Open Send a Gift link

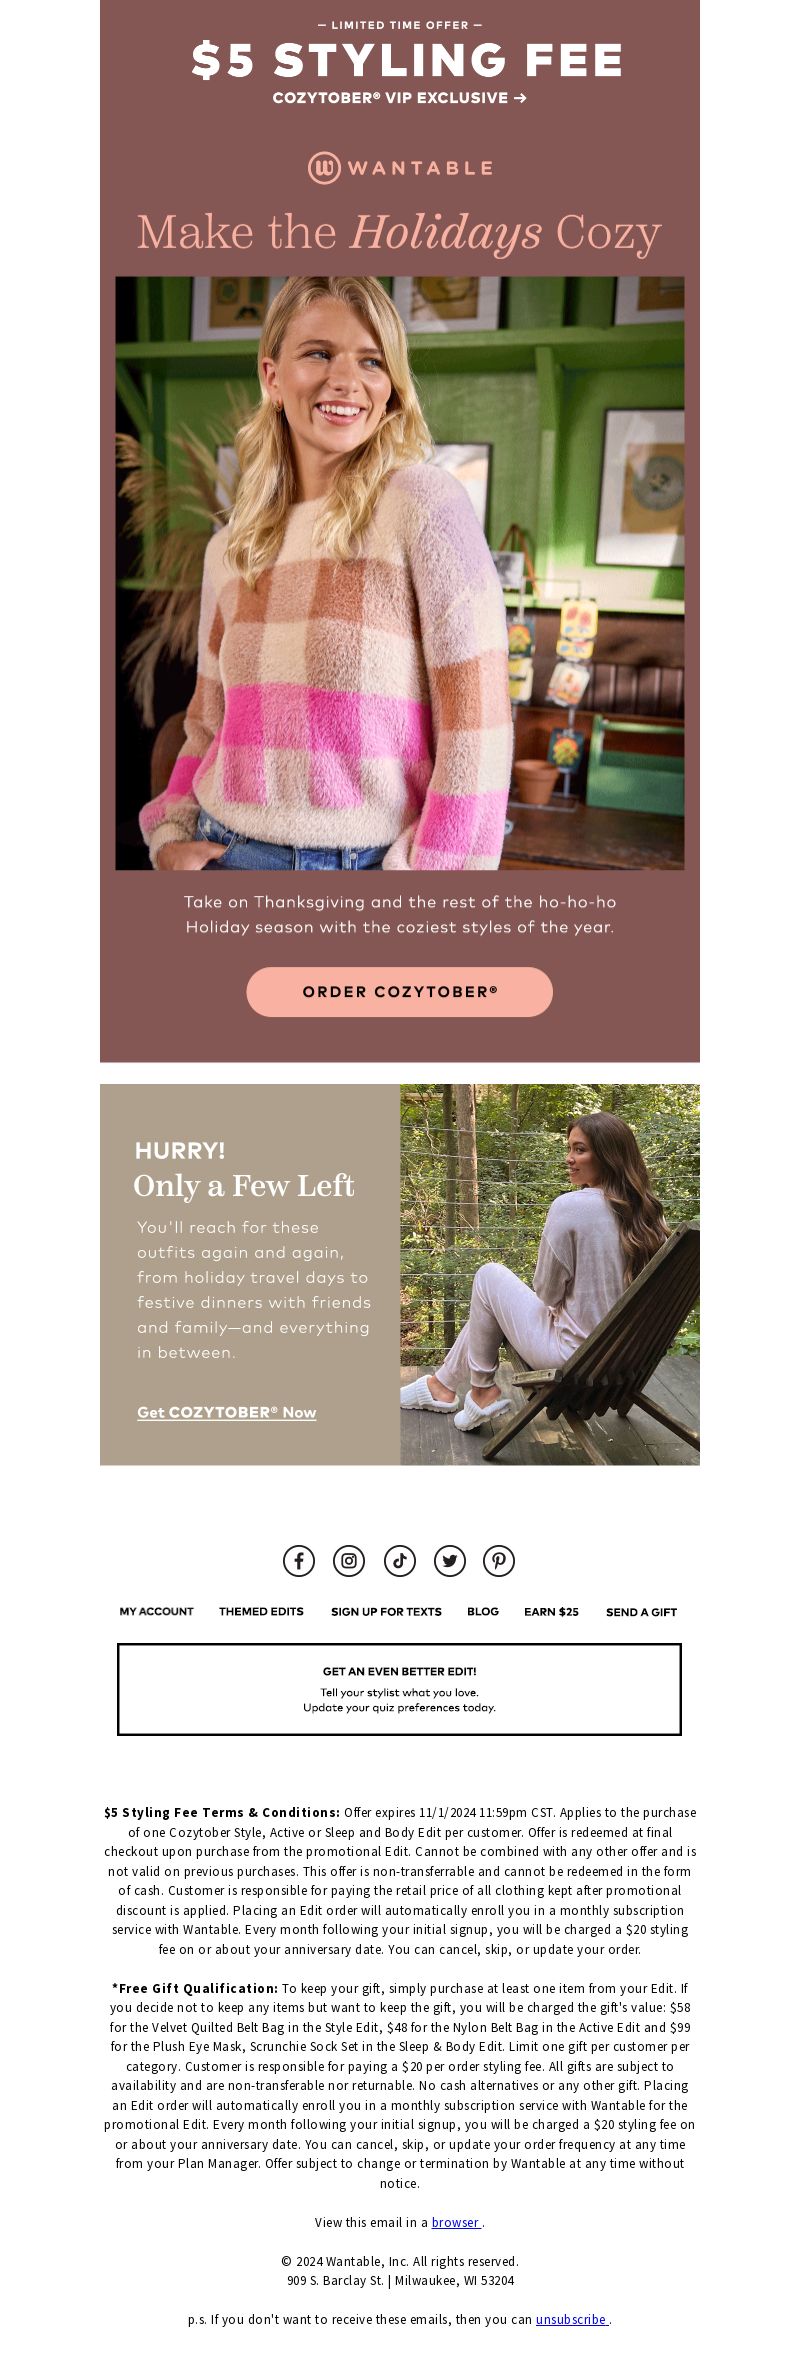click(x=641, y=1612)
